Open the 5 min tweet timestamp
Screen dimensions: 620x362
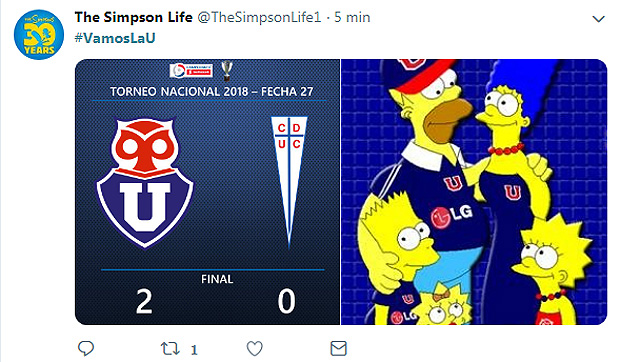tap(352, 17)
